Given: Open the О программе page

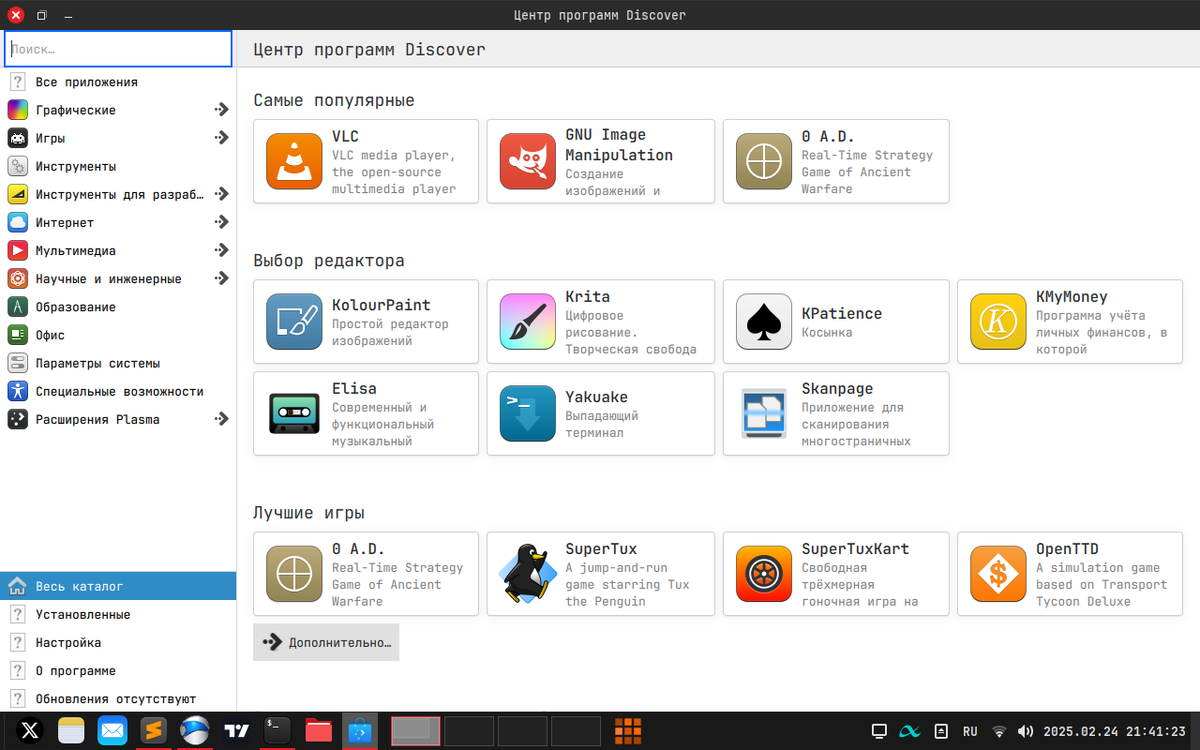Looking at the screenshot, I should click(118, 670).
